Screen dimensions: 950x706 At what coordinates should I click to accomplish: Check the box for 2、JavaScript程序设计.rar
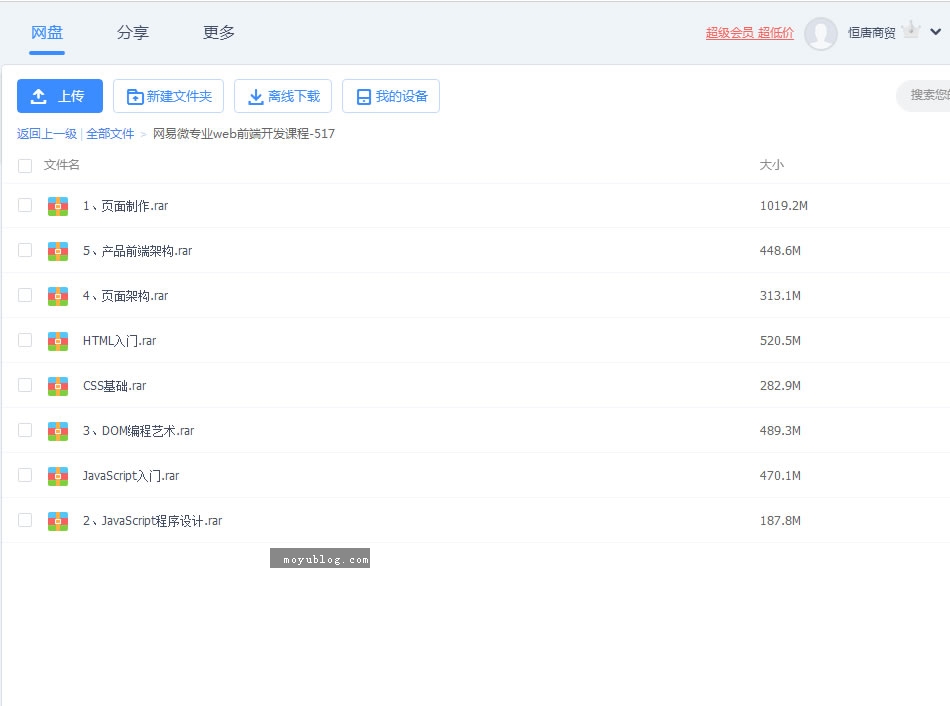point(25,520)
